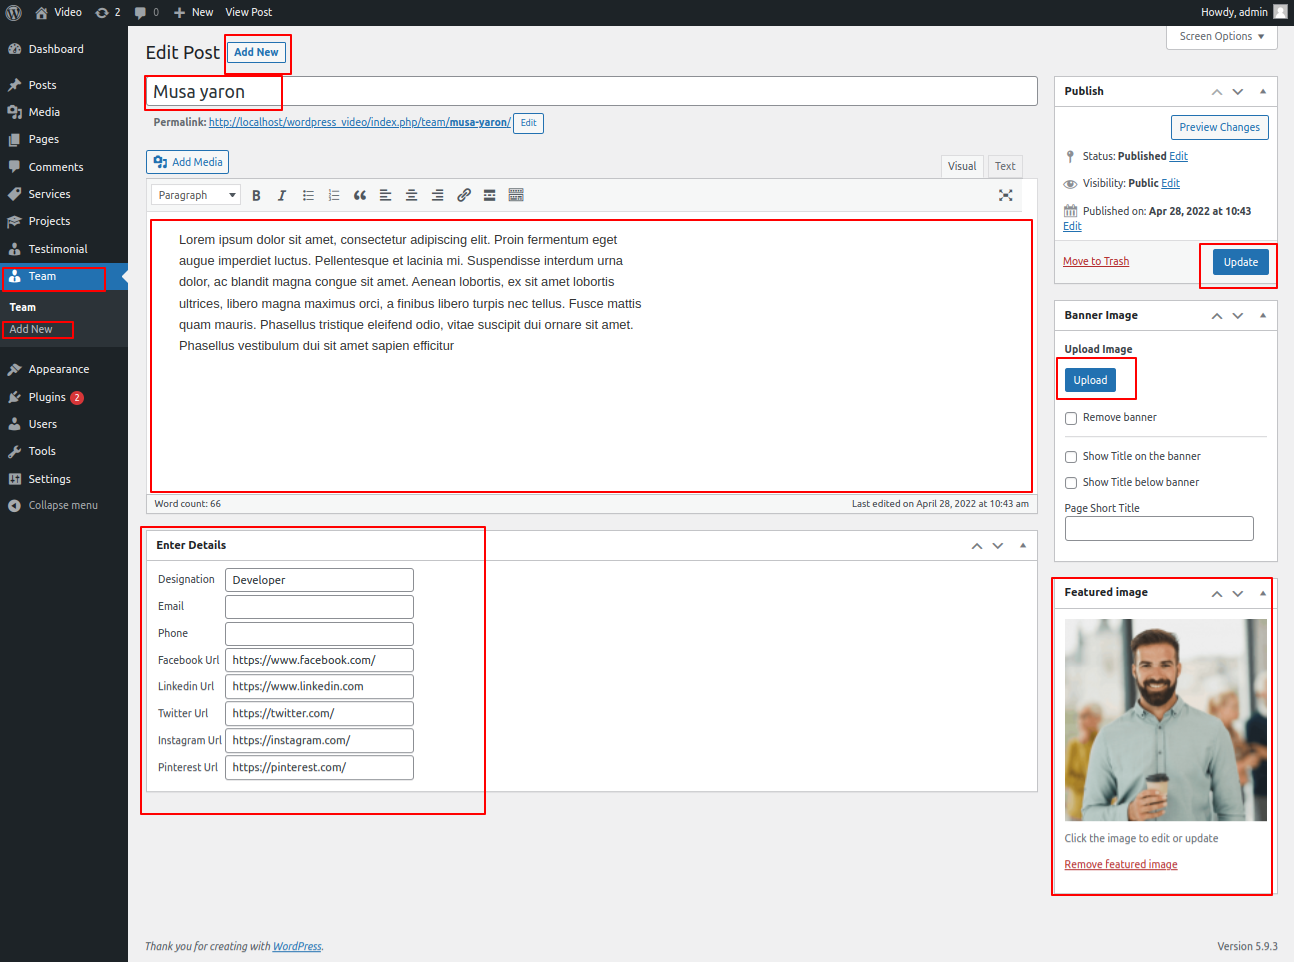Align text to center
This screenshot has width=1294, height=963.
click(411, 196)
